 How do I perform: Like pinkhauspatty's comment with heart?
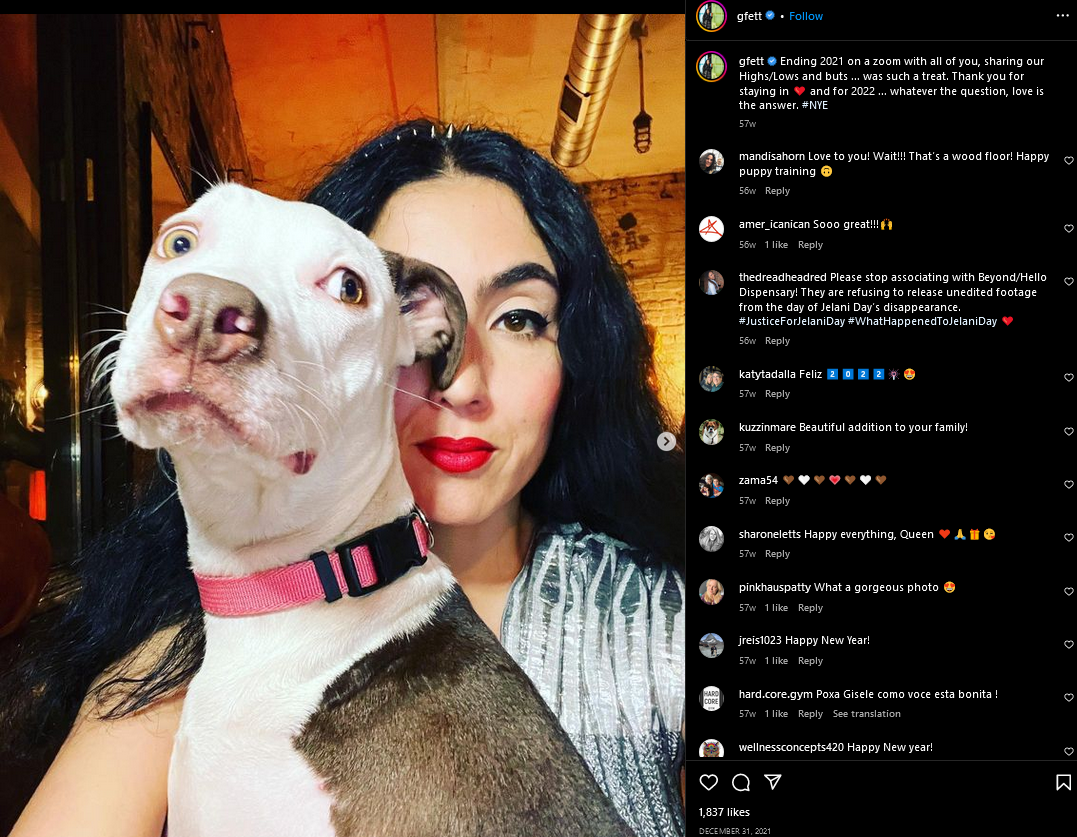1069,591
